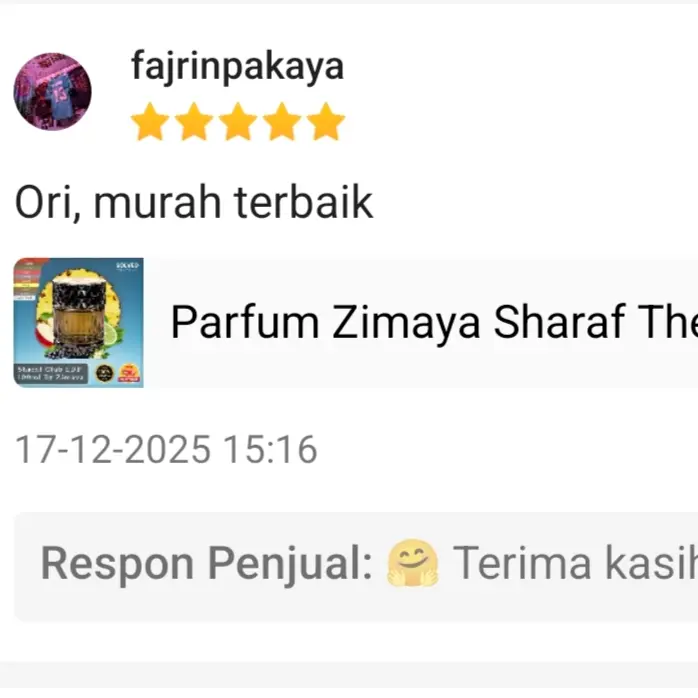Open the Parfum Zimaya Sharaf product title
The image size is (698, 698).
(434, 321)
